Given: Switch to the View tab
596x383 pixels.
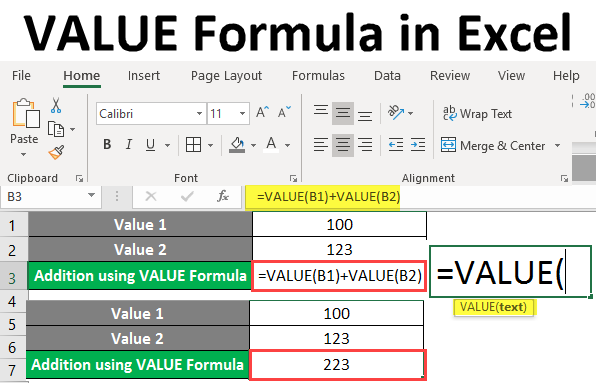Looking at the screenshot, I should [512, 75].
